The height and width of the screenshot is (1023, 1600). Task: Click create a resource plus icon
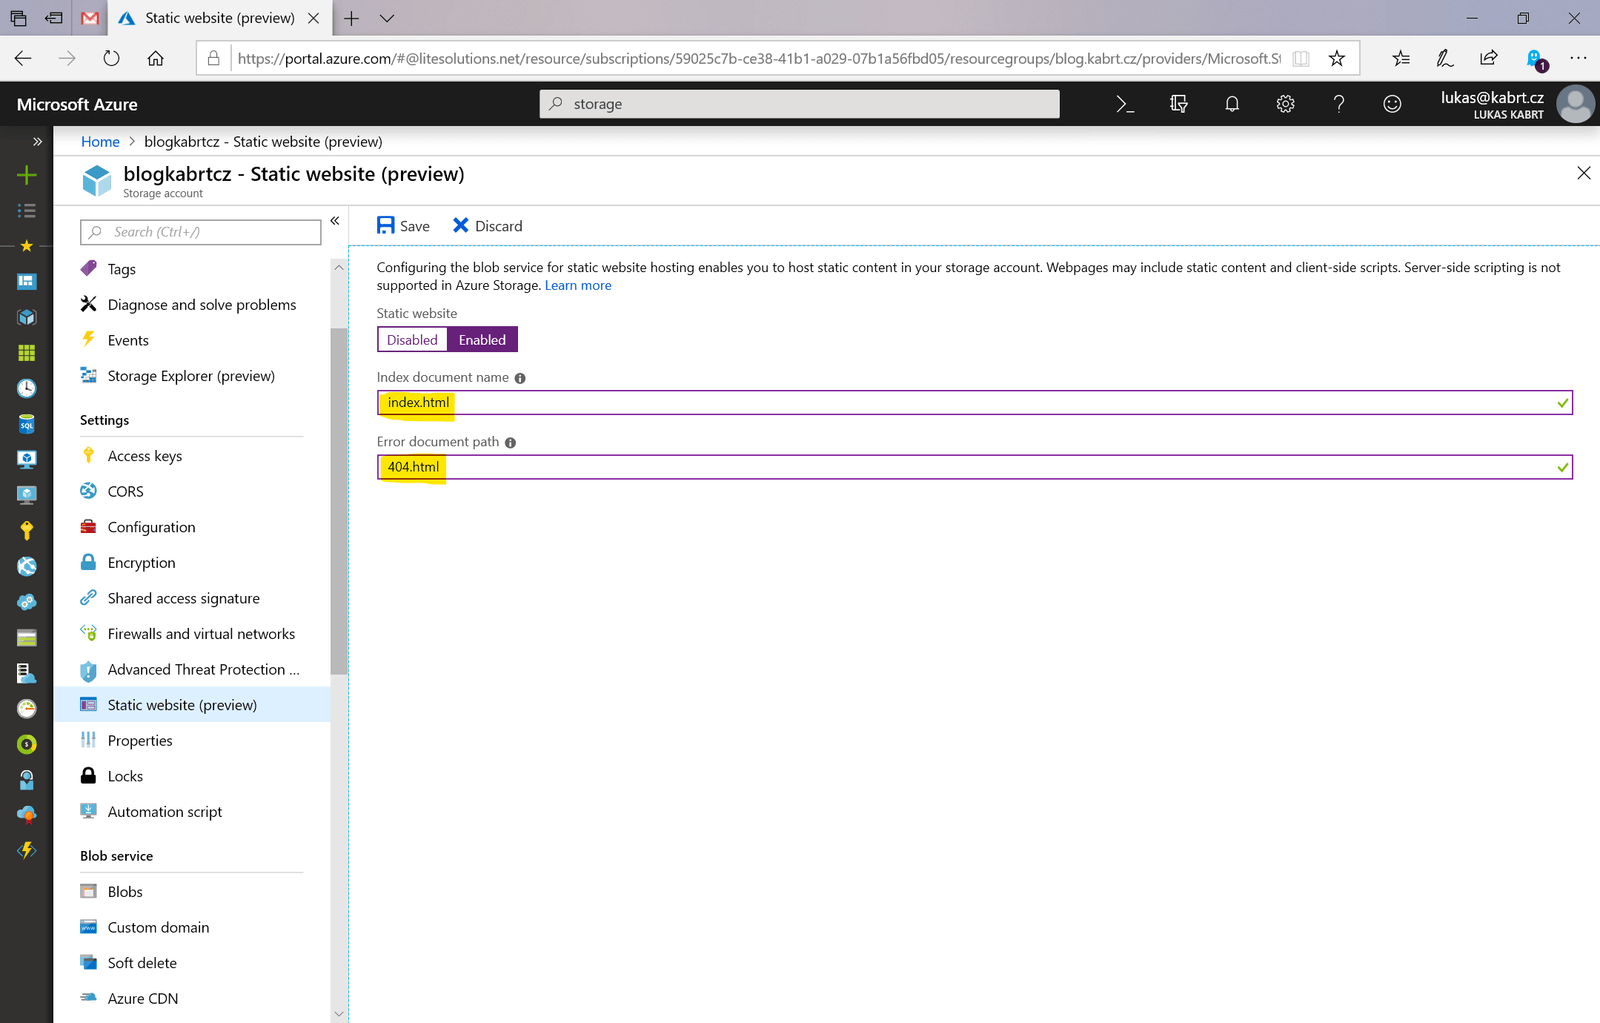27,175
